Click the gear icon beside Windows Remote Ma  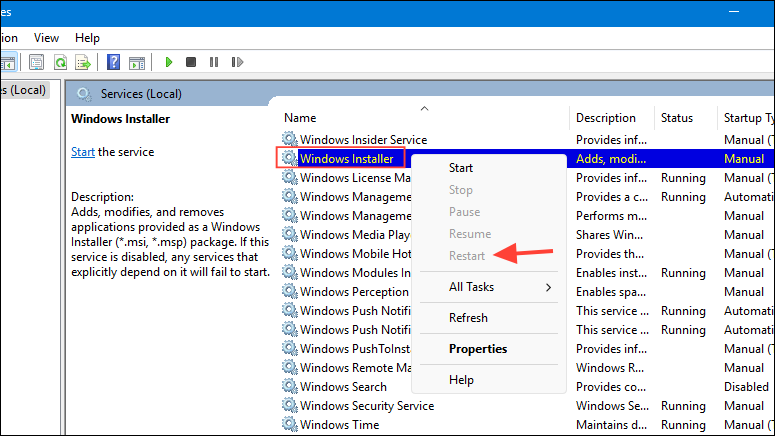coord(290,367)
